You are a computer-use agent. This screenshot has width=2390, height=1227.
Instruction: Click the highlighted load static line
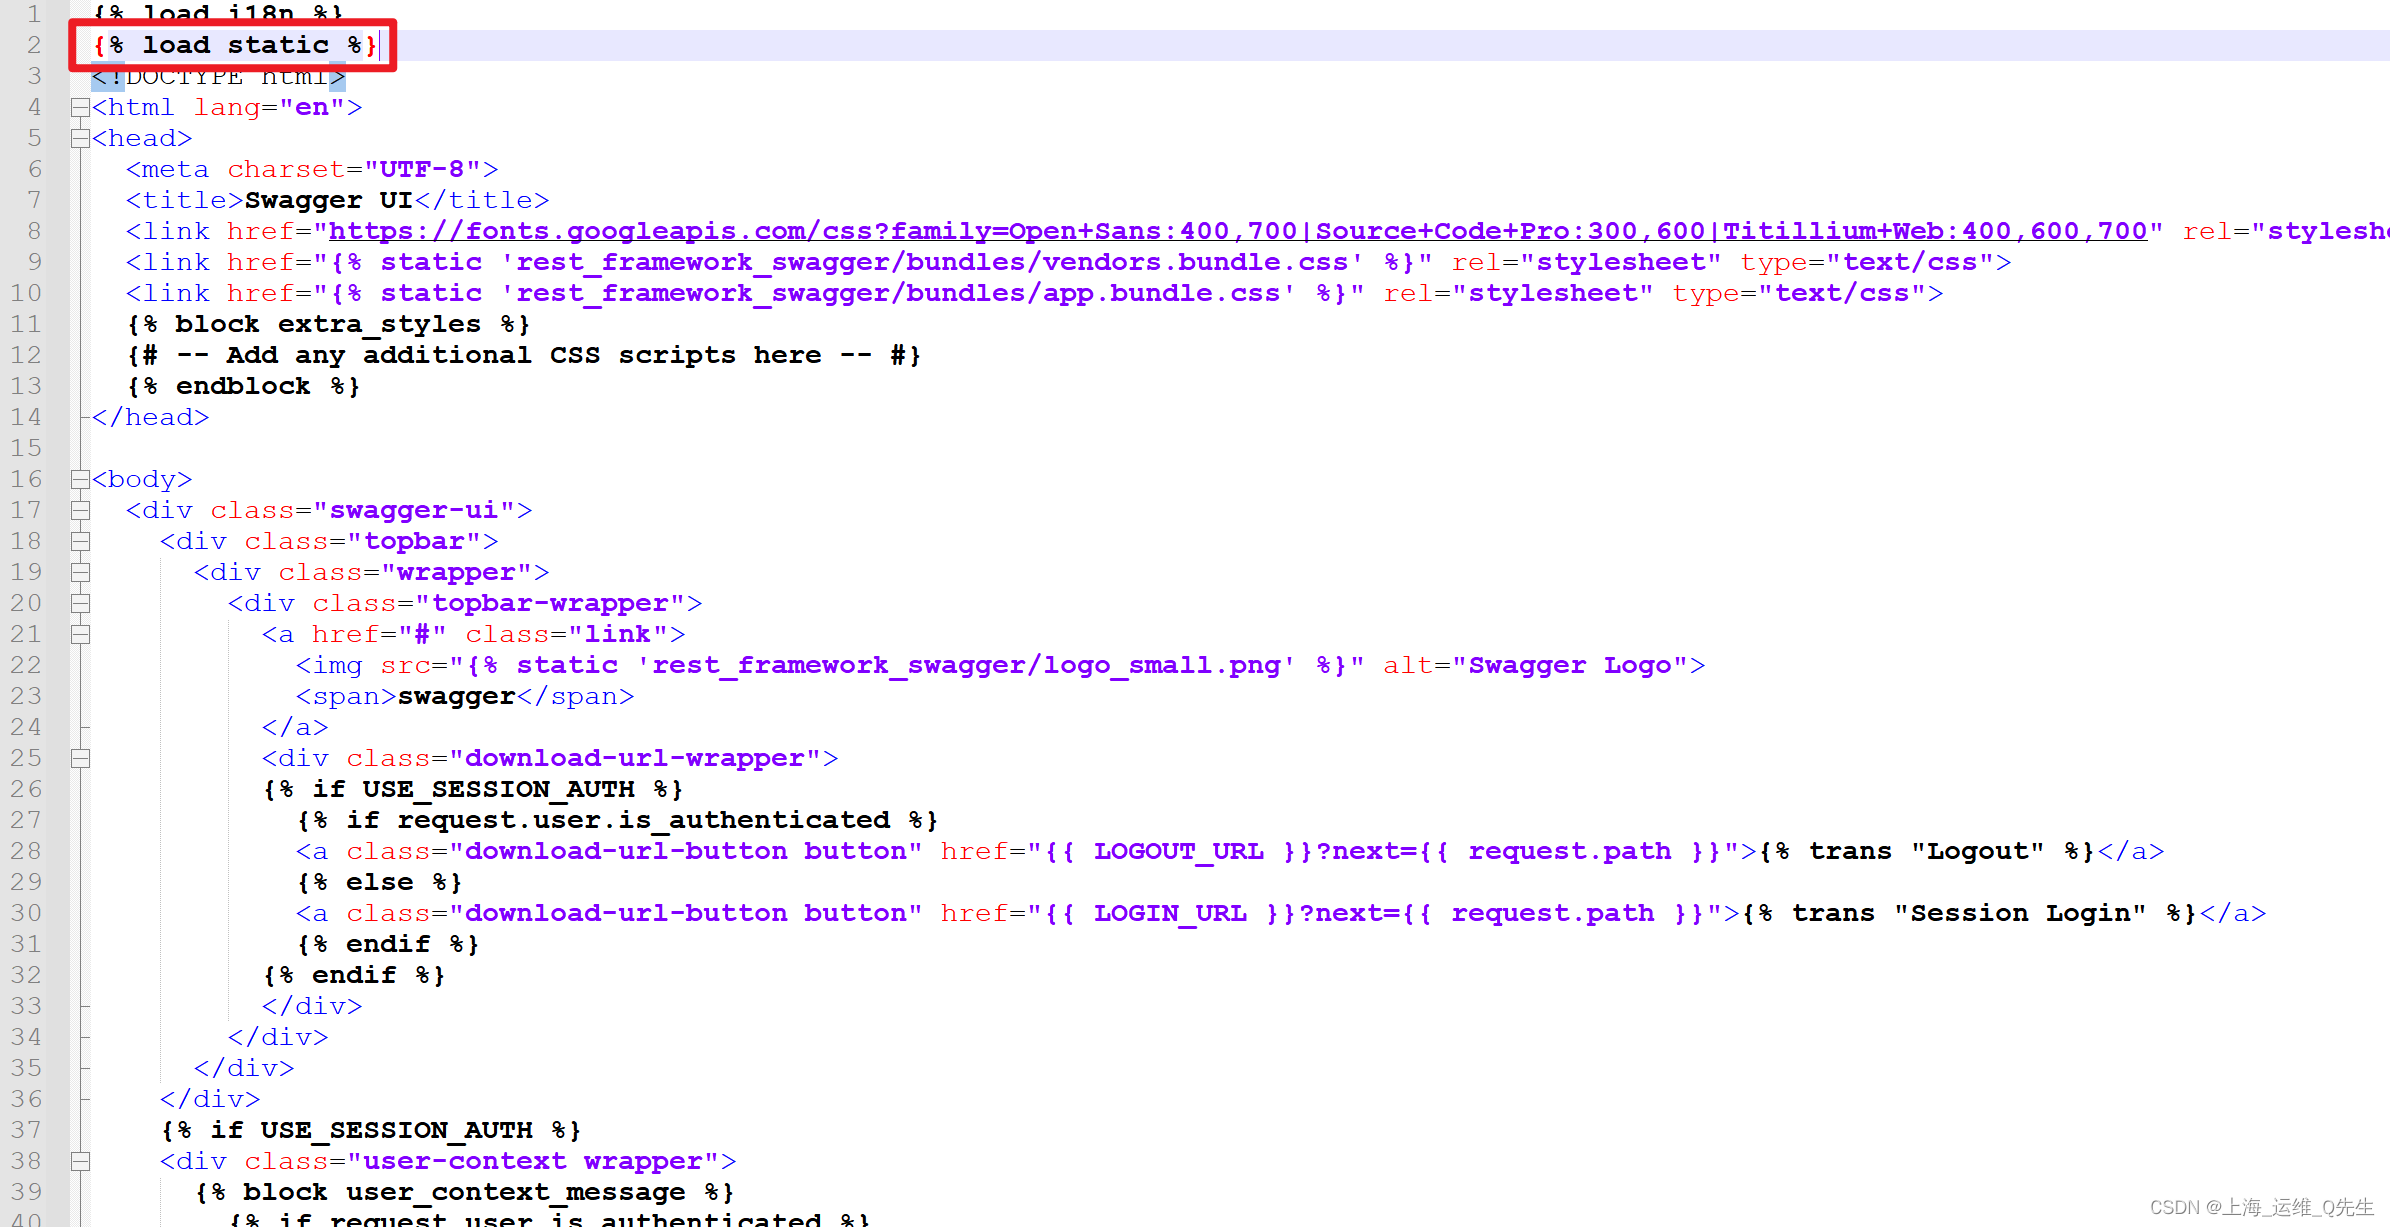[x=235, y=45]
